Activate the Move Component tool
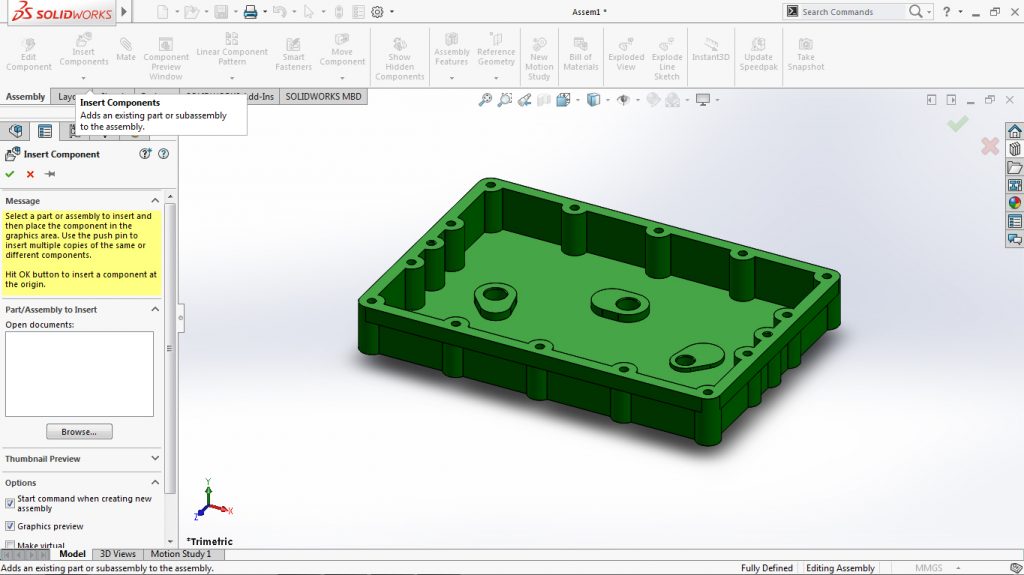The height and width of the screenshot is (575, 1024). click(342, 48)
